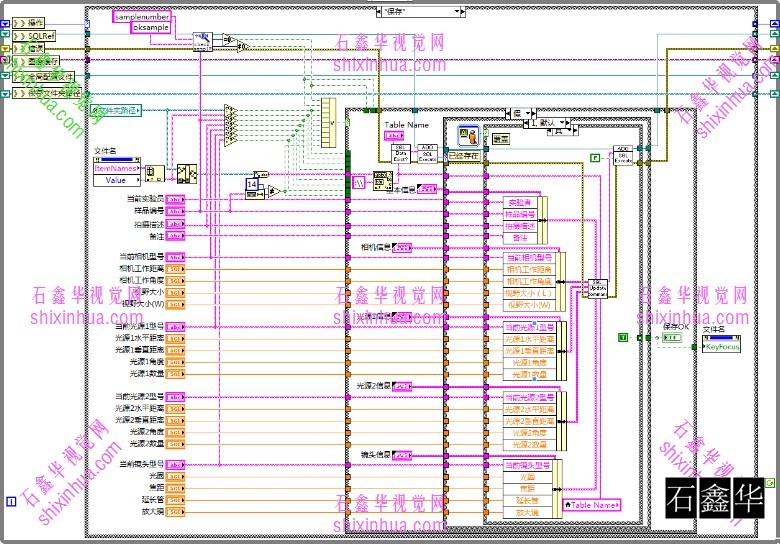Viewport: 780px width, 544px height.
Task: Select the one-button dialog icon
Action: (466, 137)
